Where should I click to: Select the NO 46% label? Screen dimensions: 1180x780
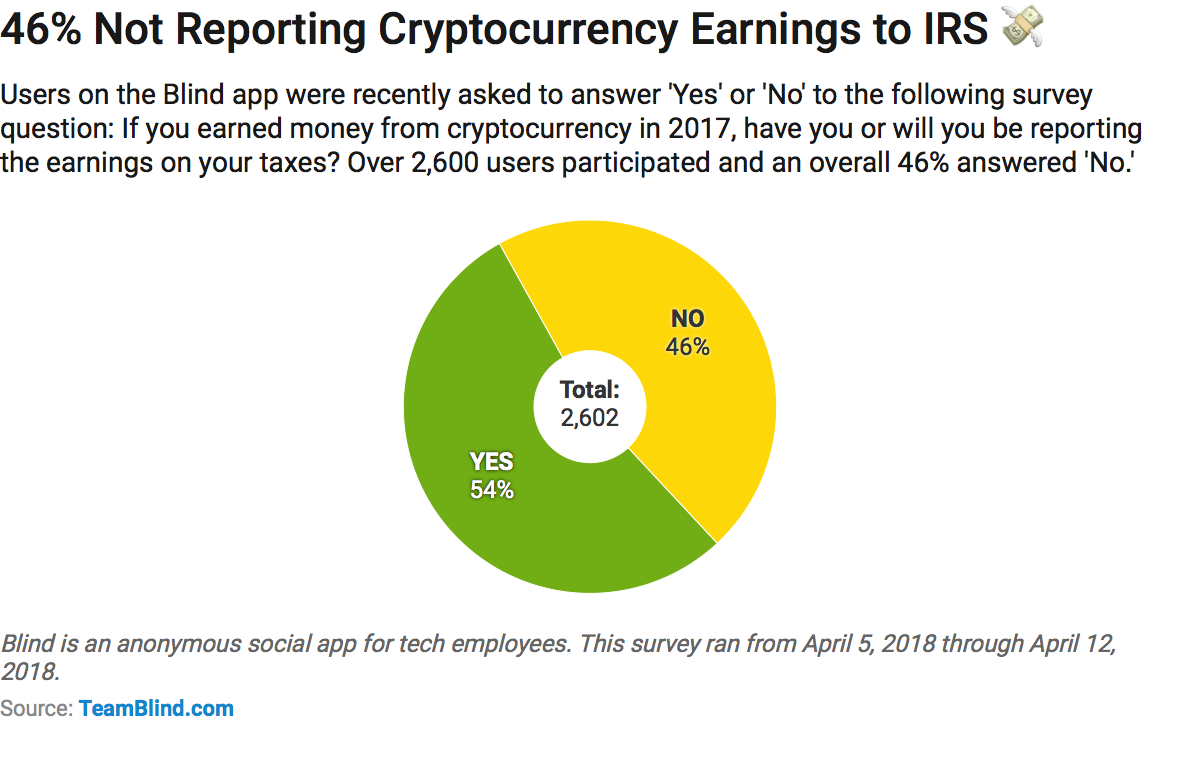688,333
